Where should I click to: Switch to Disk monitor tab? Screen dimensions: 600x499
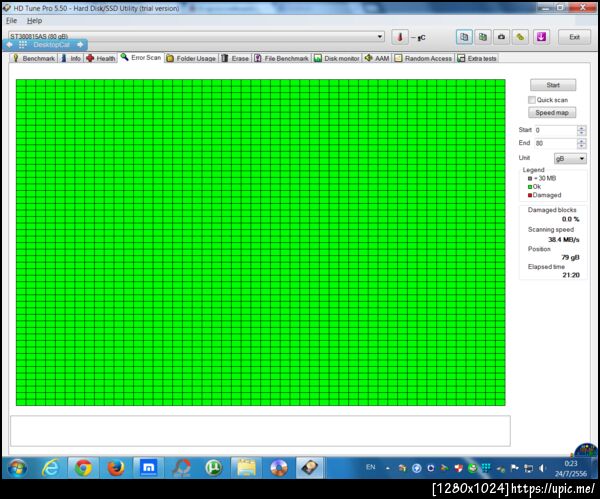(x=337, y=58)
